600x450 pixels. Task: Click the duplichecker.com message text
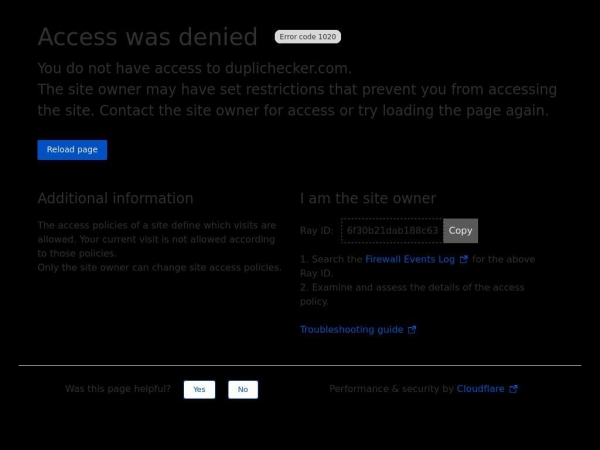click(195, 68)
